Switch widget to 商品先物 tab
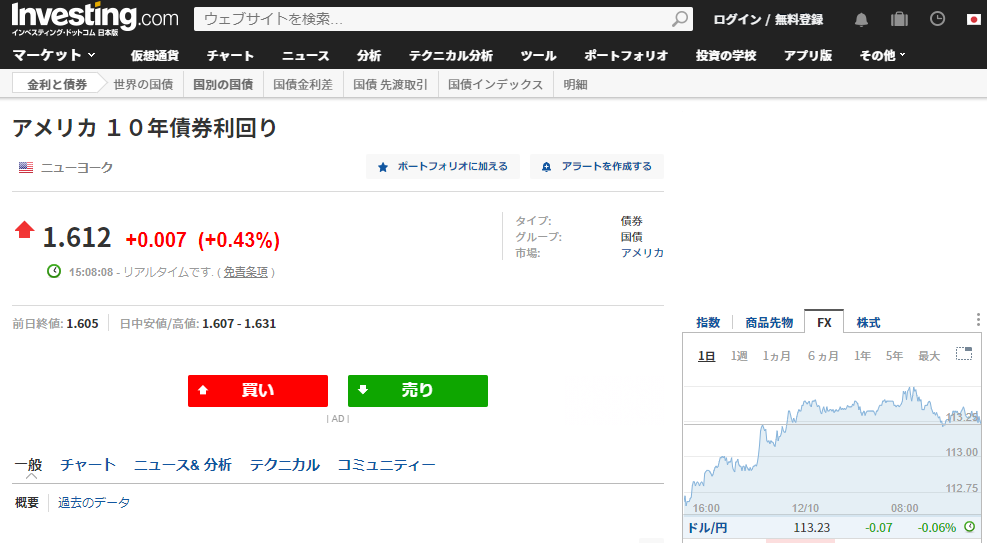Viewport: 987px width, 543px height. [769, 323]
